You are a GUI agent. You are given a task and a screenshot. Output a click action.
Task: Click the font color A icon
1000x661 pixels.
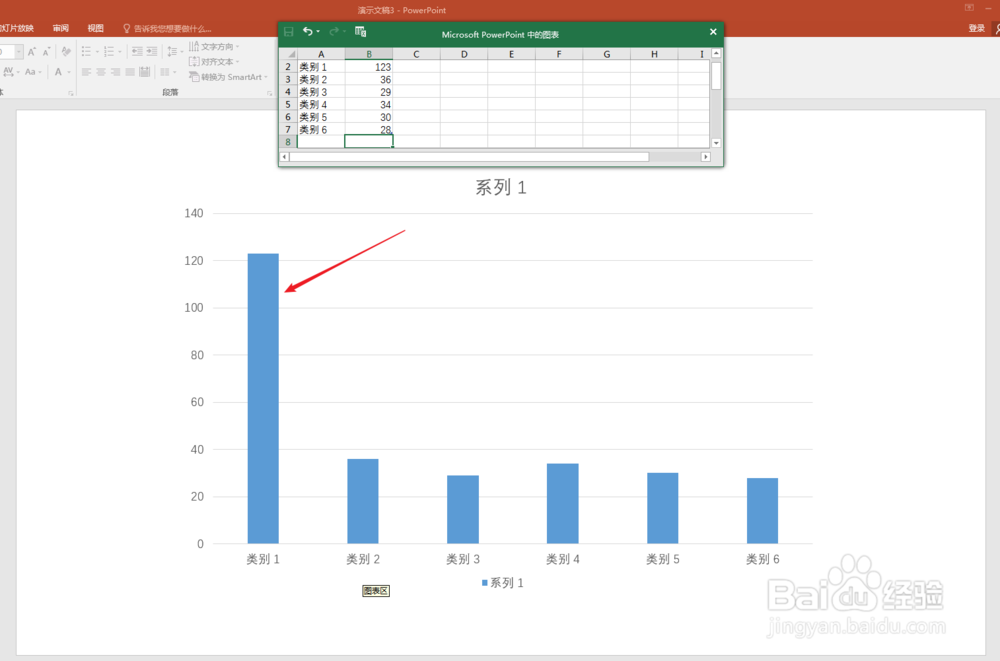pyautogui.click(x=58, y=71)
